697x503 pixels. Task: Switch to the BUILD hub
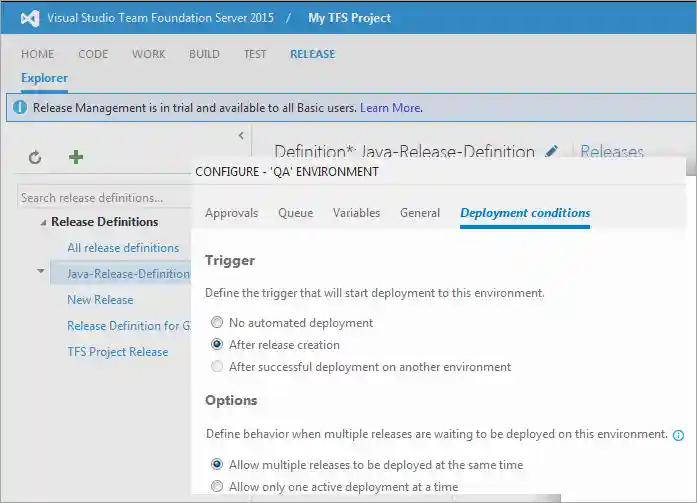(x=204, y=54)
